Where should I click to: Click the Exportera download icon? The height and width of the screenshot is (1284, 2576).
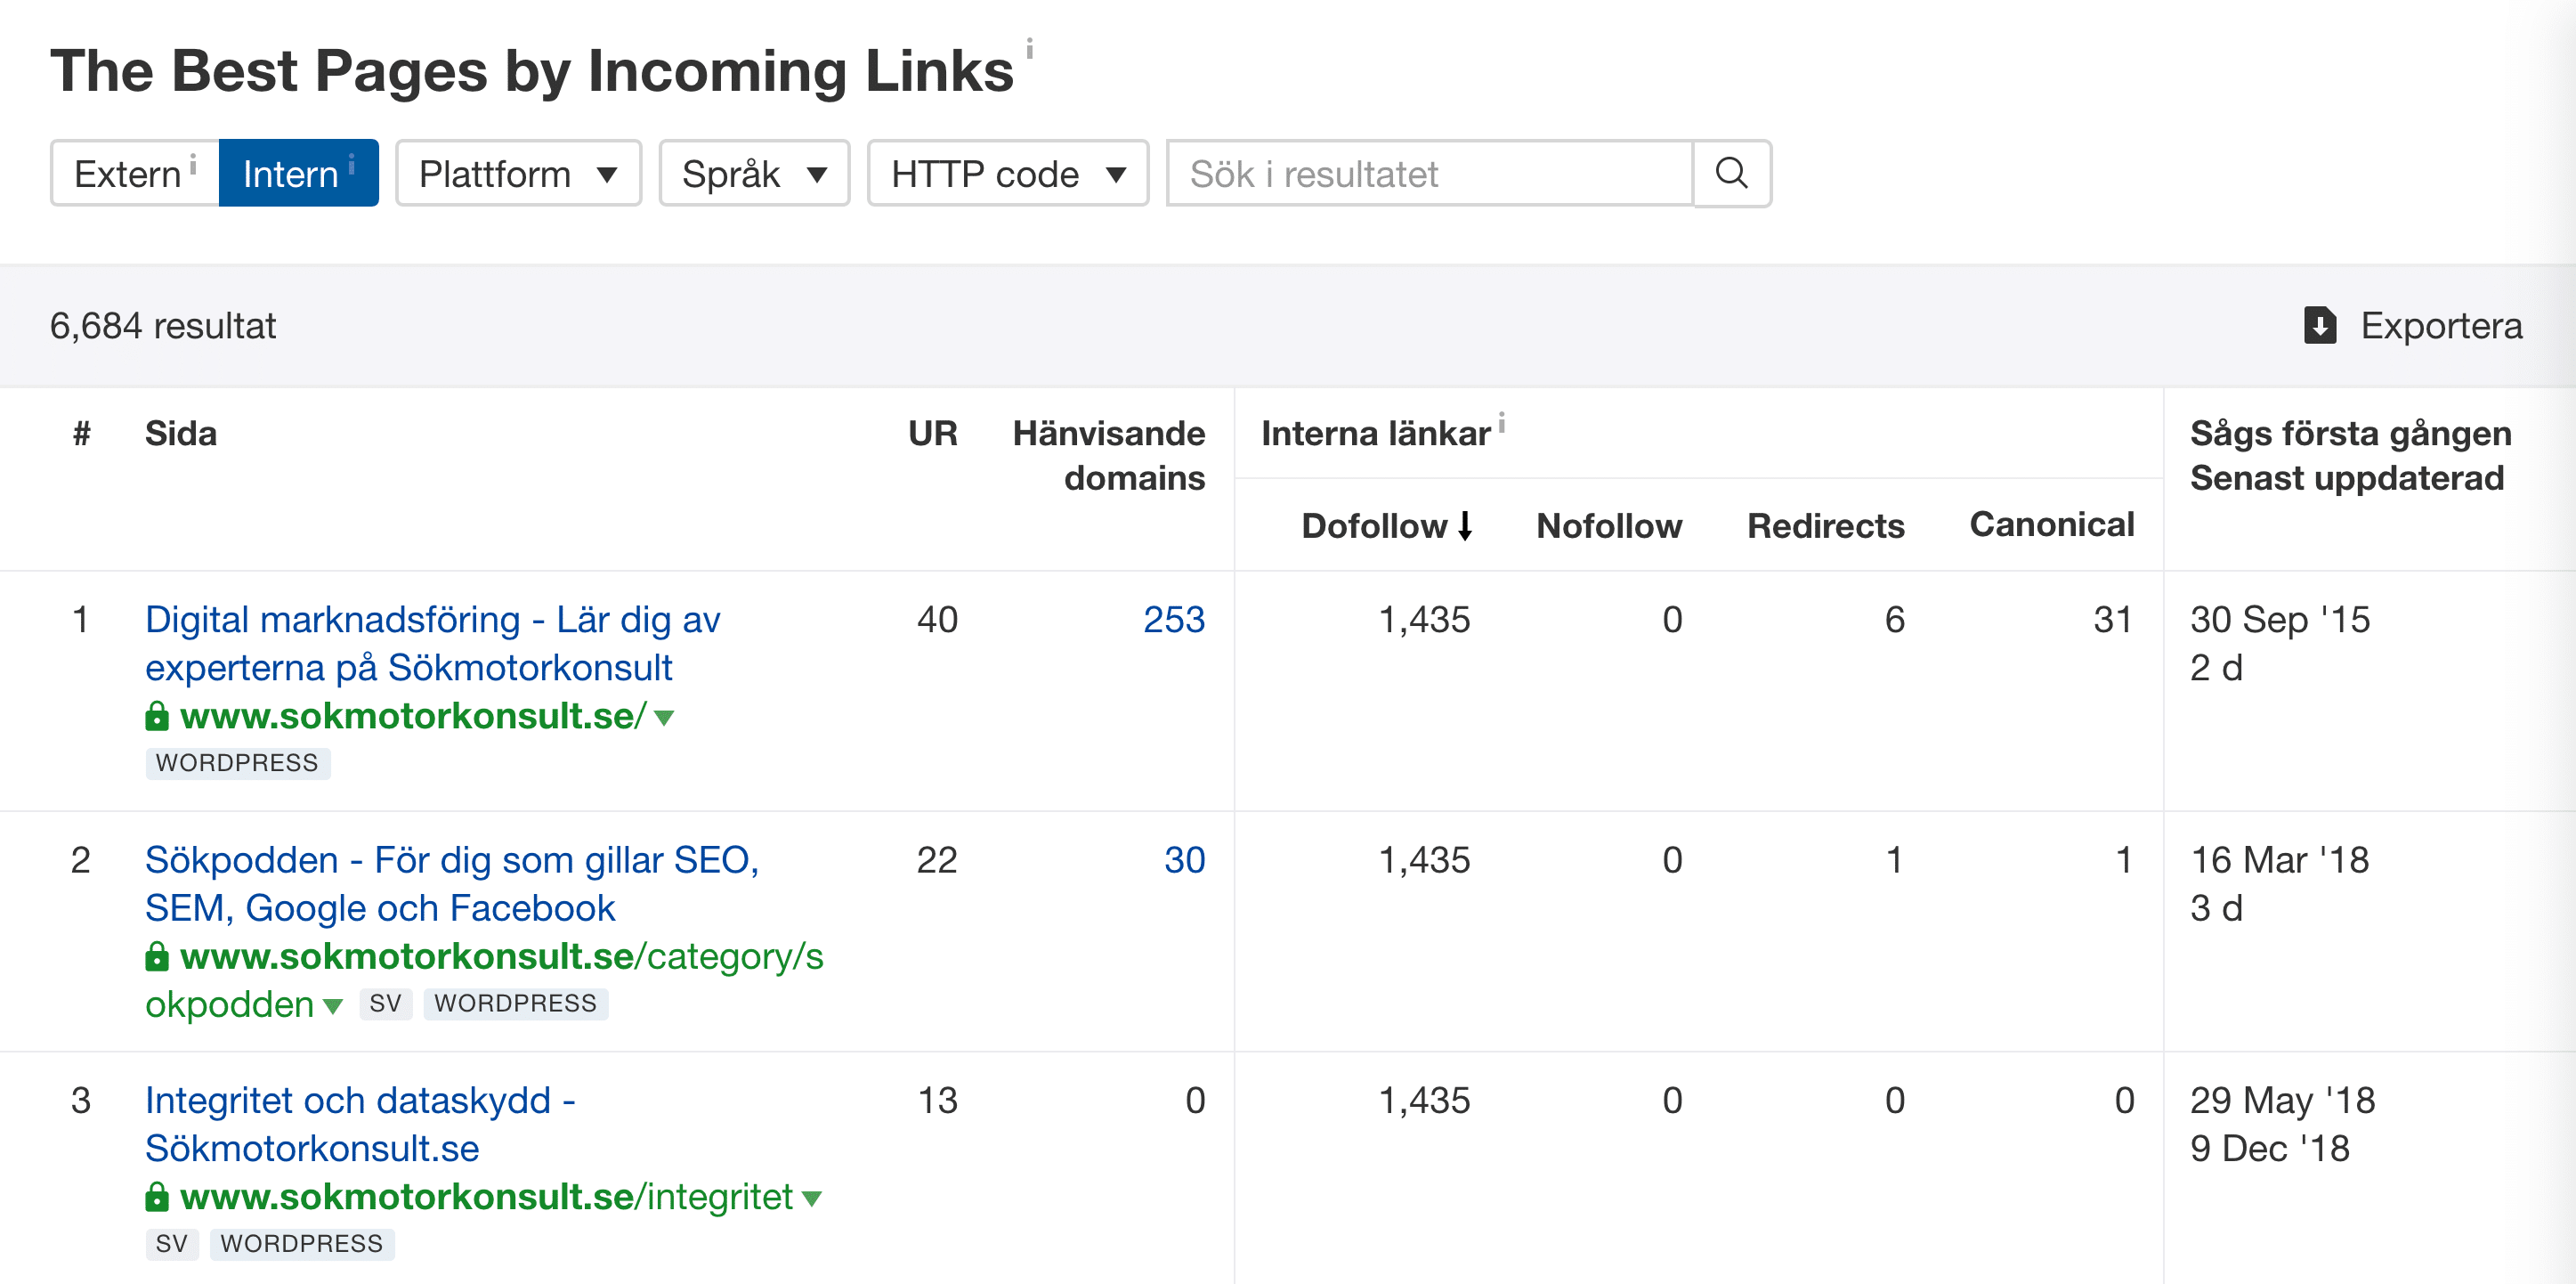[2319, 326]
